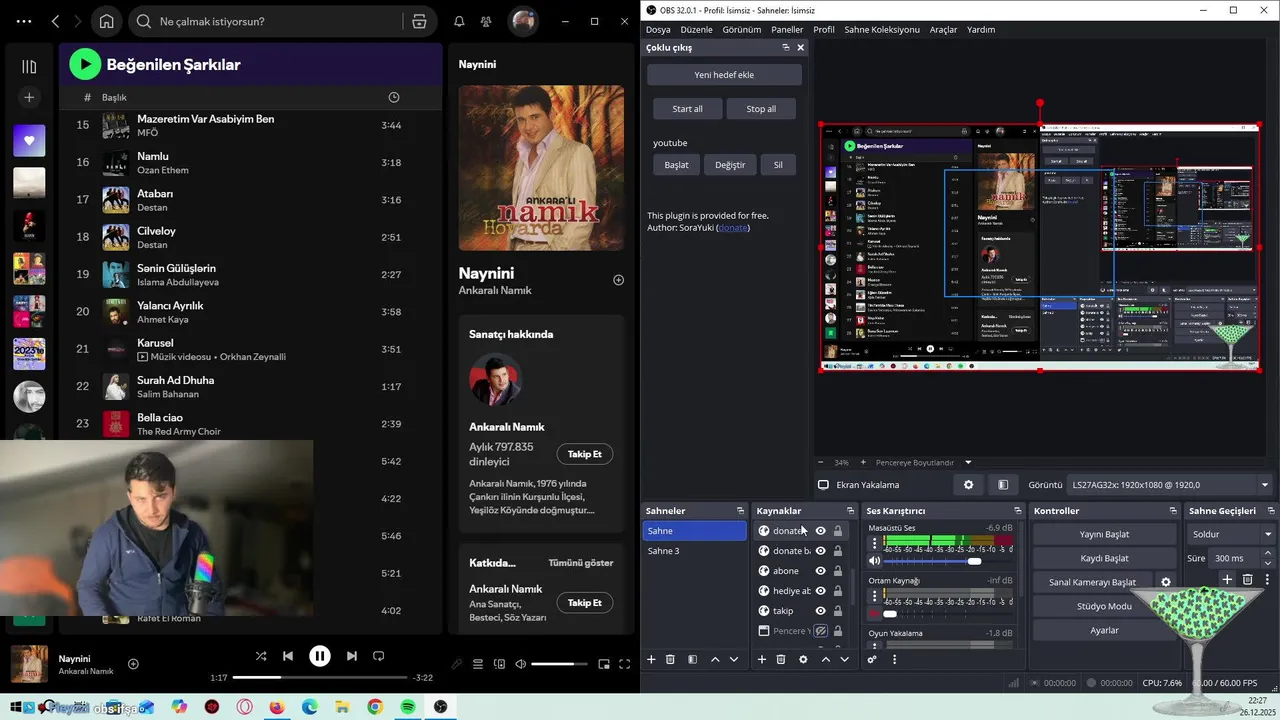Open Spotify friend activity icon
Screen dimensions: 1280x720
486,21
